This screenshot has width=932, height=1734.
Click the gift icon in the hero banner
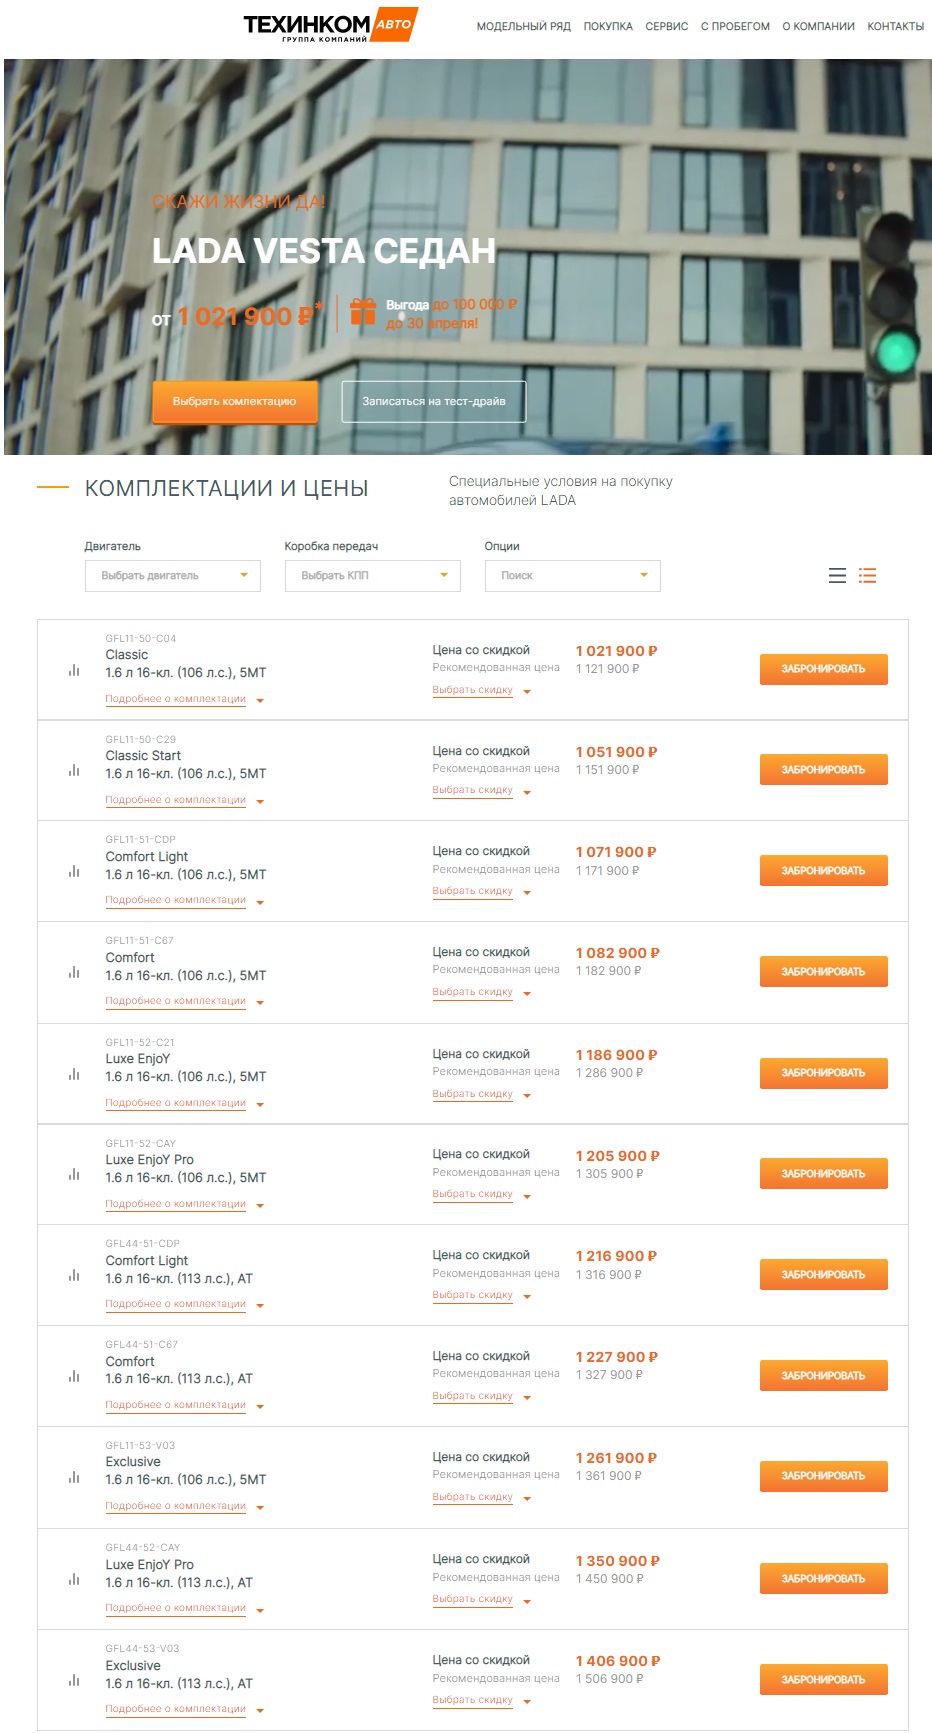(363, 312)
